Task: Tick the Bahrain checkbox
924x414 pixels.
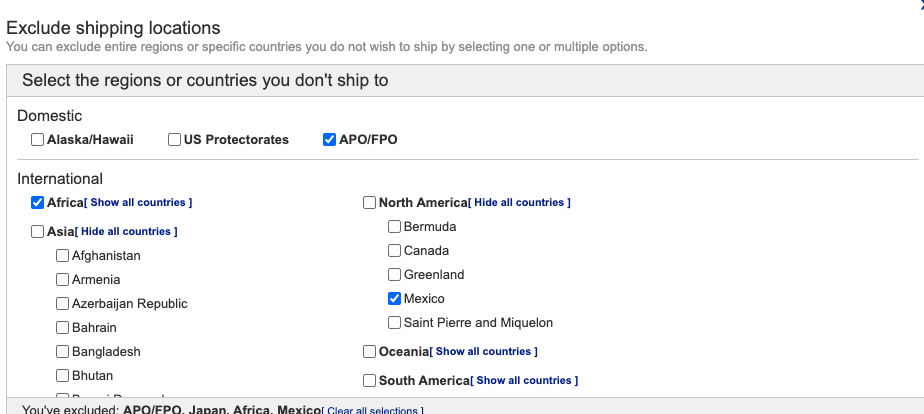Action: (x=62, y=328)
